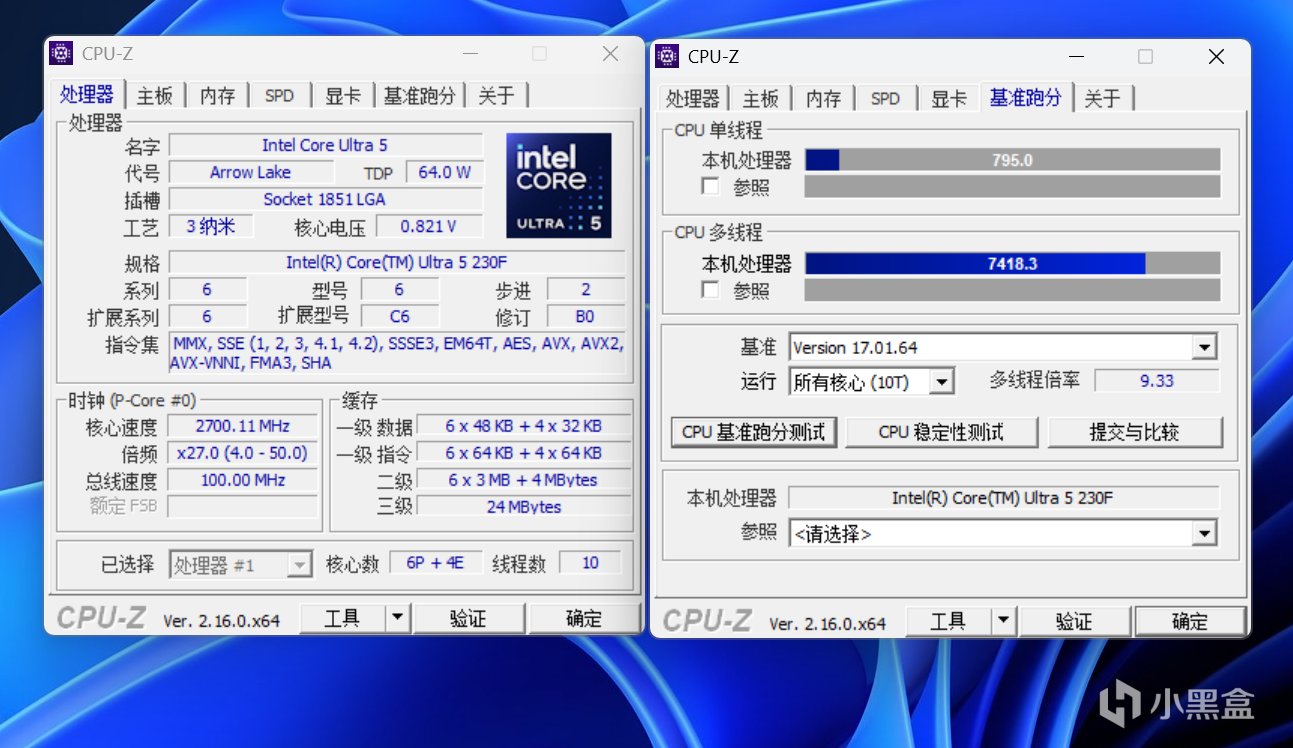Switch to SPD tab in benchmark window
This screenshot has width=1293, height=748.
885,98
